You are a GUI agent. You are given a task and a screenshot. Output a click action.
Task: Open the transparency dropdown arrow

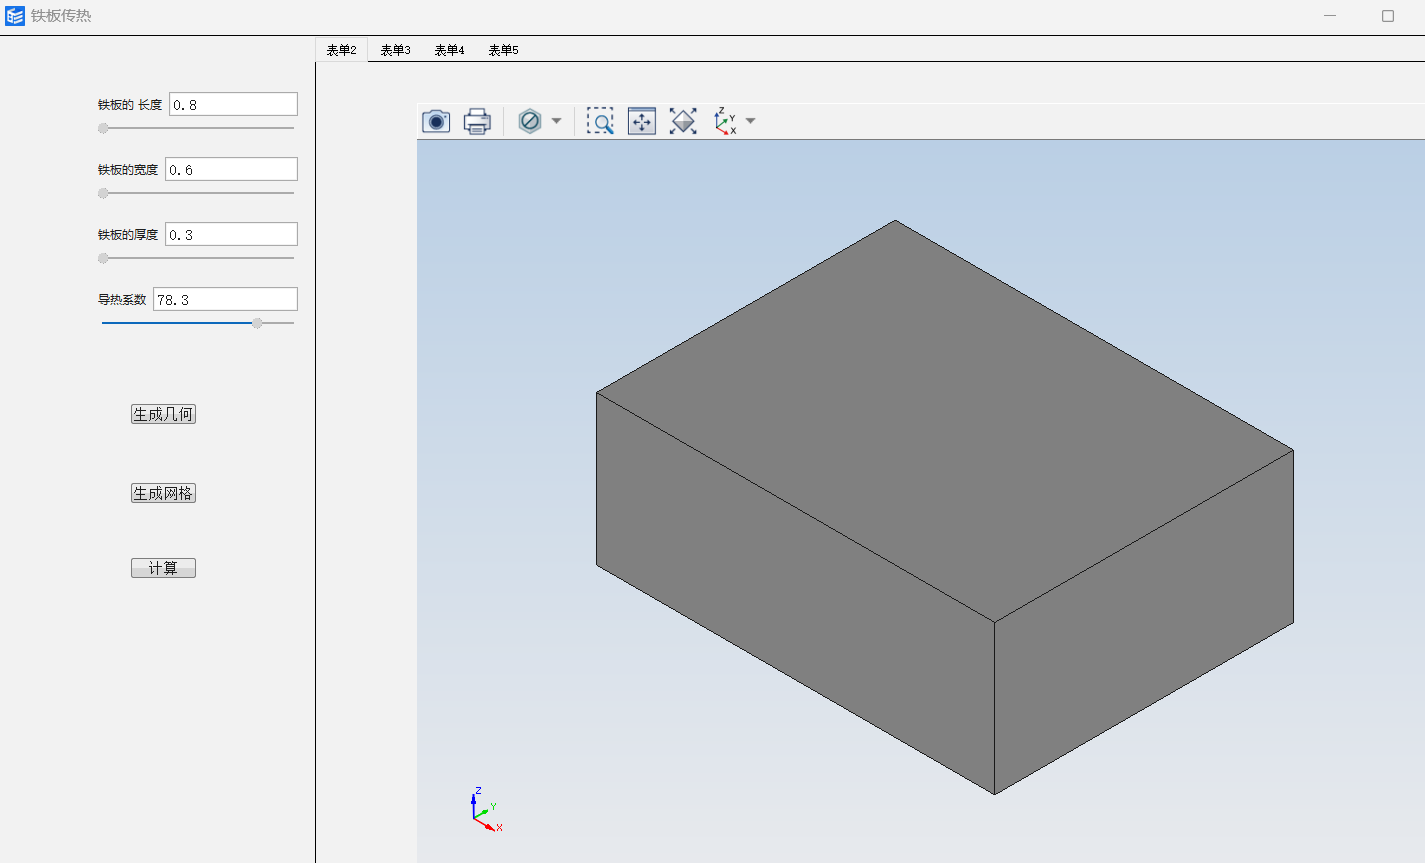[x=557, y=121]
